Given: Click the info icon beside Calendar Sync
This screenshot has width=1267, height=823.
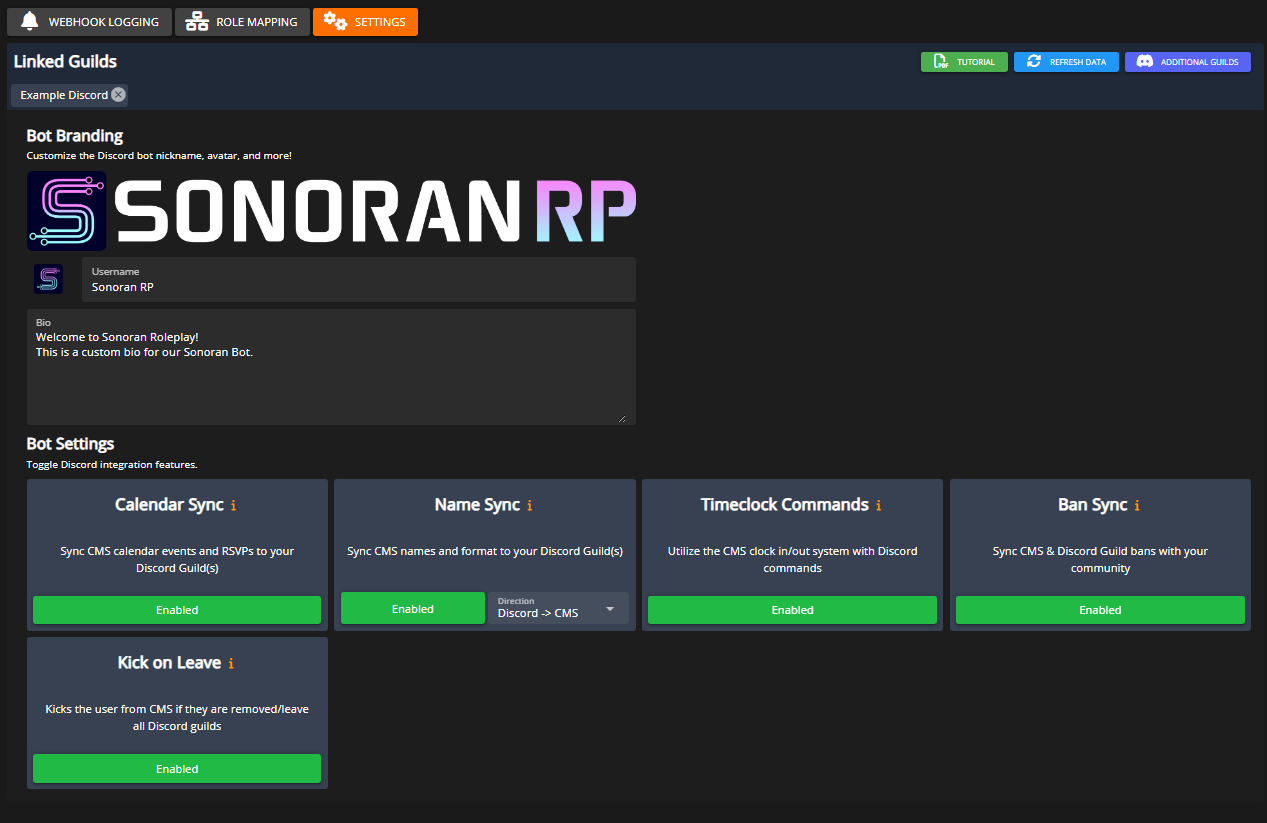Looking at the screenshot, I should (x=233, y=506).
